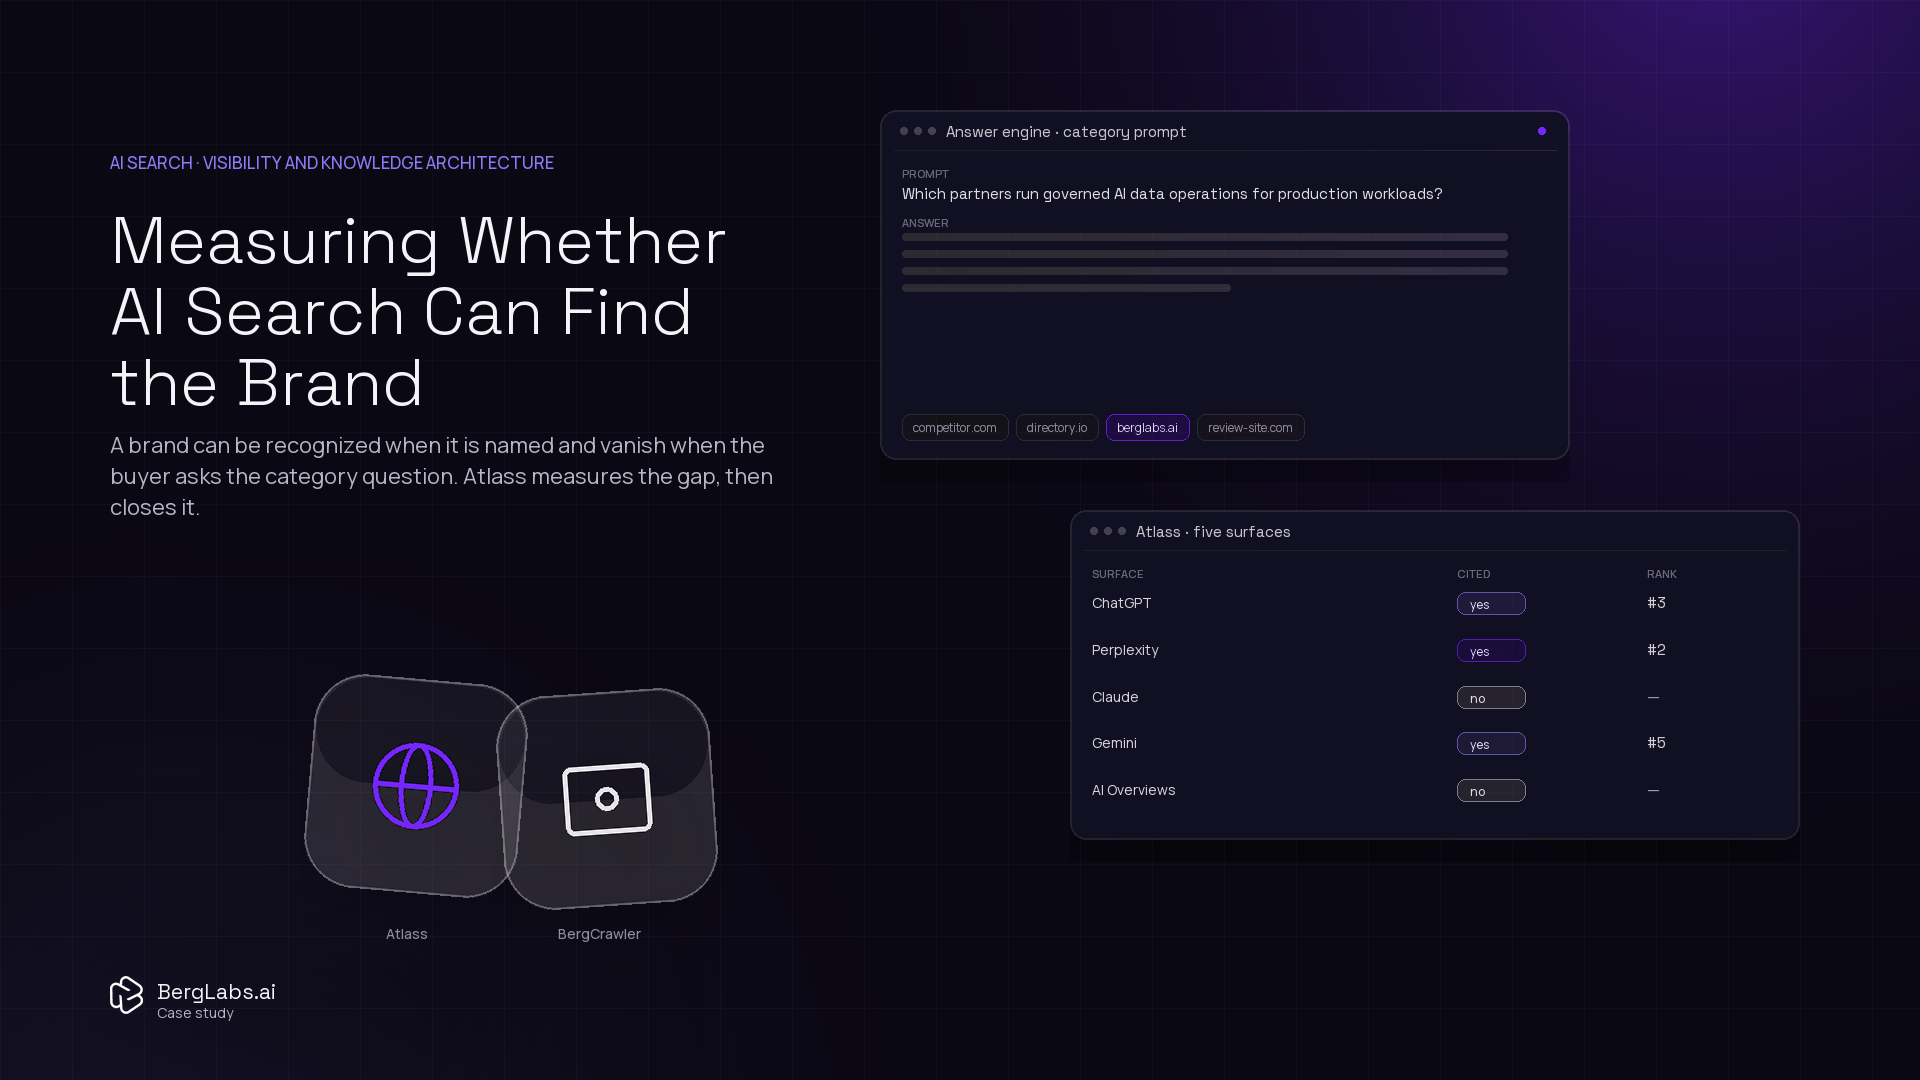Click the subtitle paragraph about Atlass measuring the gap
Viewport: 1920px width, 1080px height.
(x=441, y=476)
